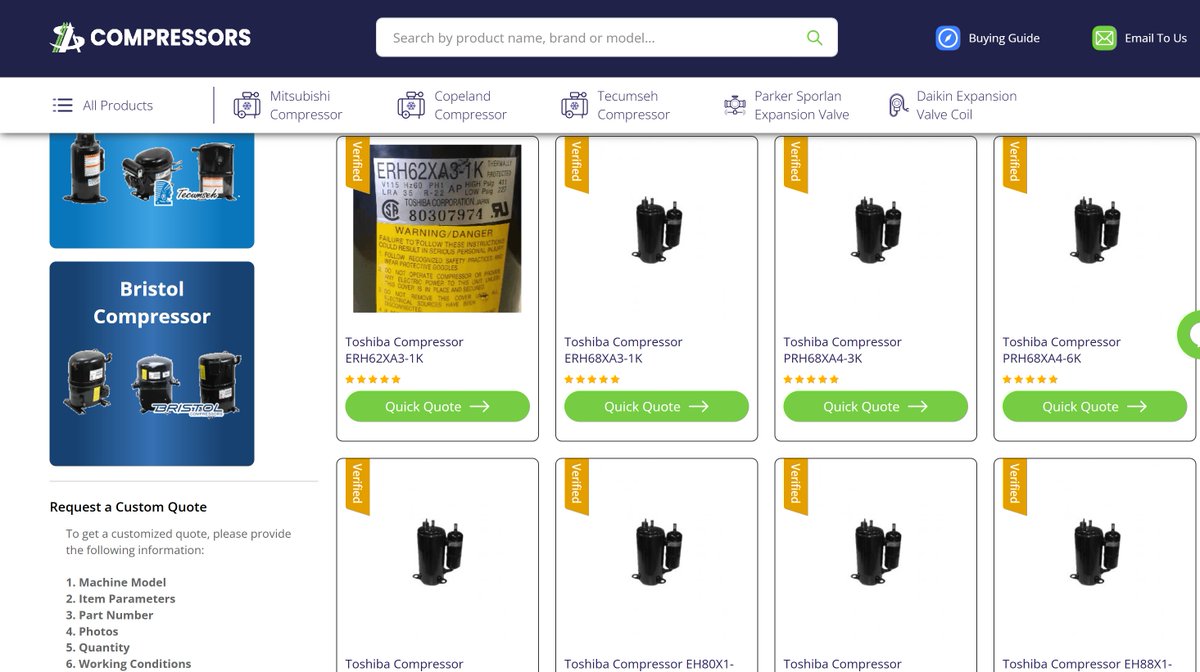Click the star rating under ERH62XA3-1K
Screen dimensions: 1200x672
373,379
